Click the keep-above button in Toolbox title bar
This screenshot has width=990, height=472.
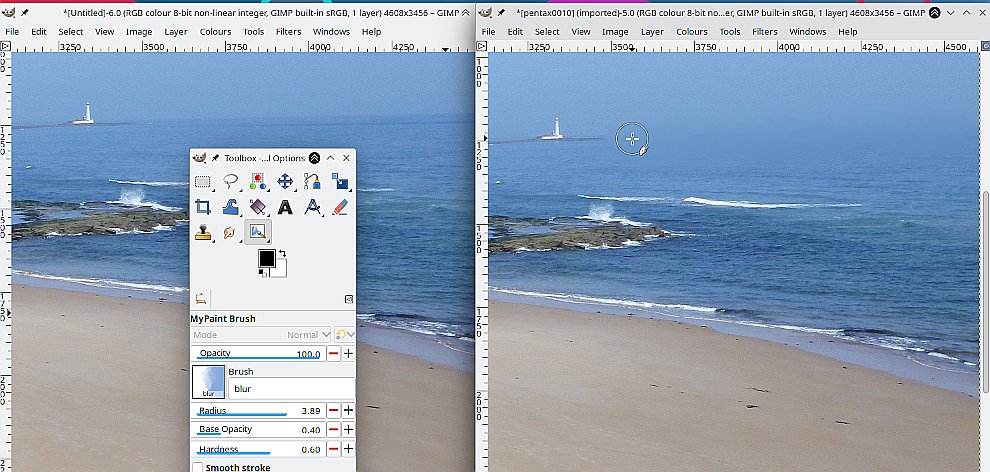314,158
